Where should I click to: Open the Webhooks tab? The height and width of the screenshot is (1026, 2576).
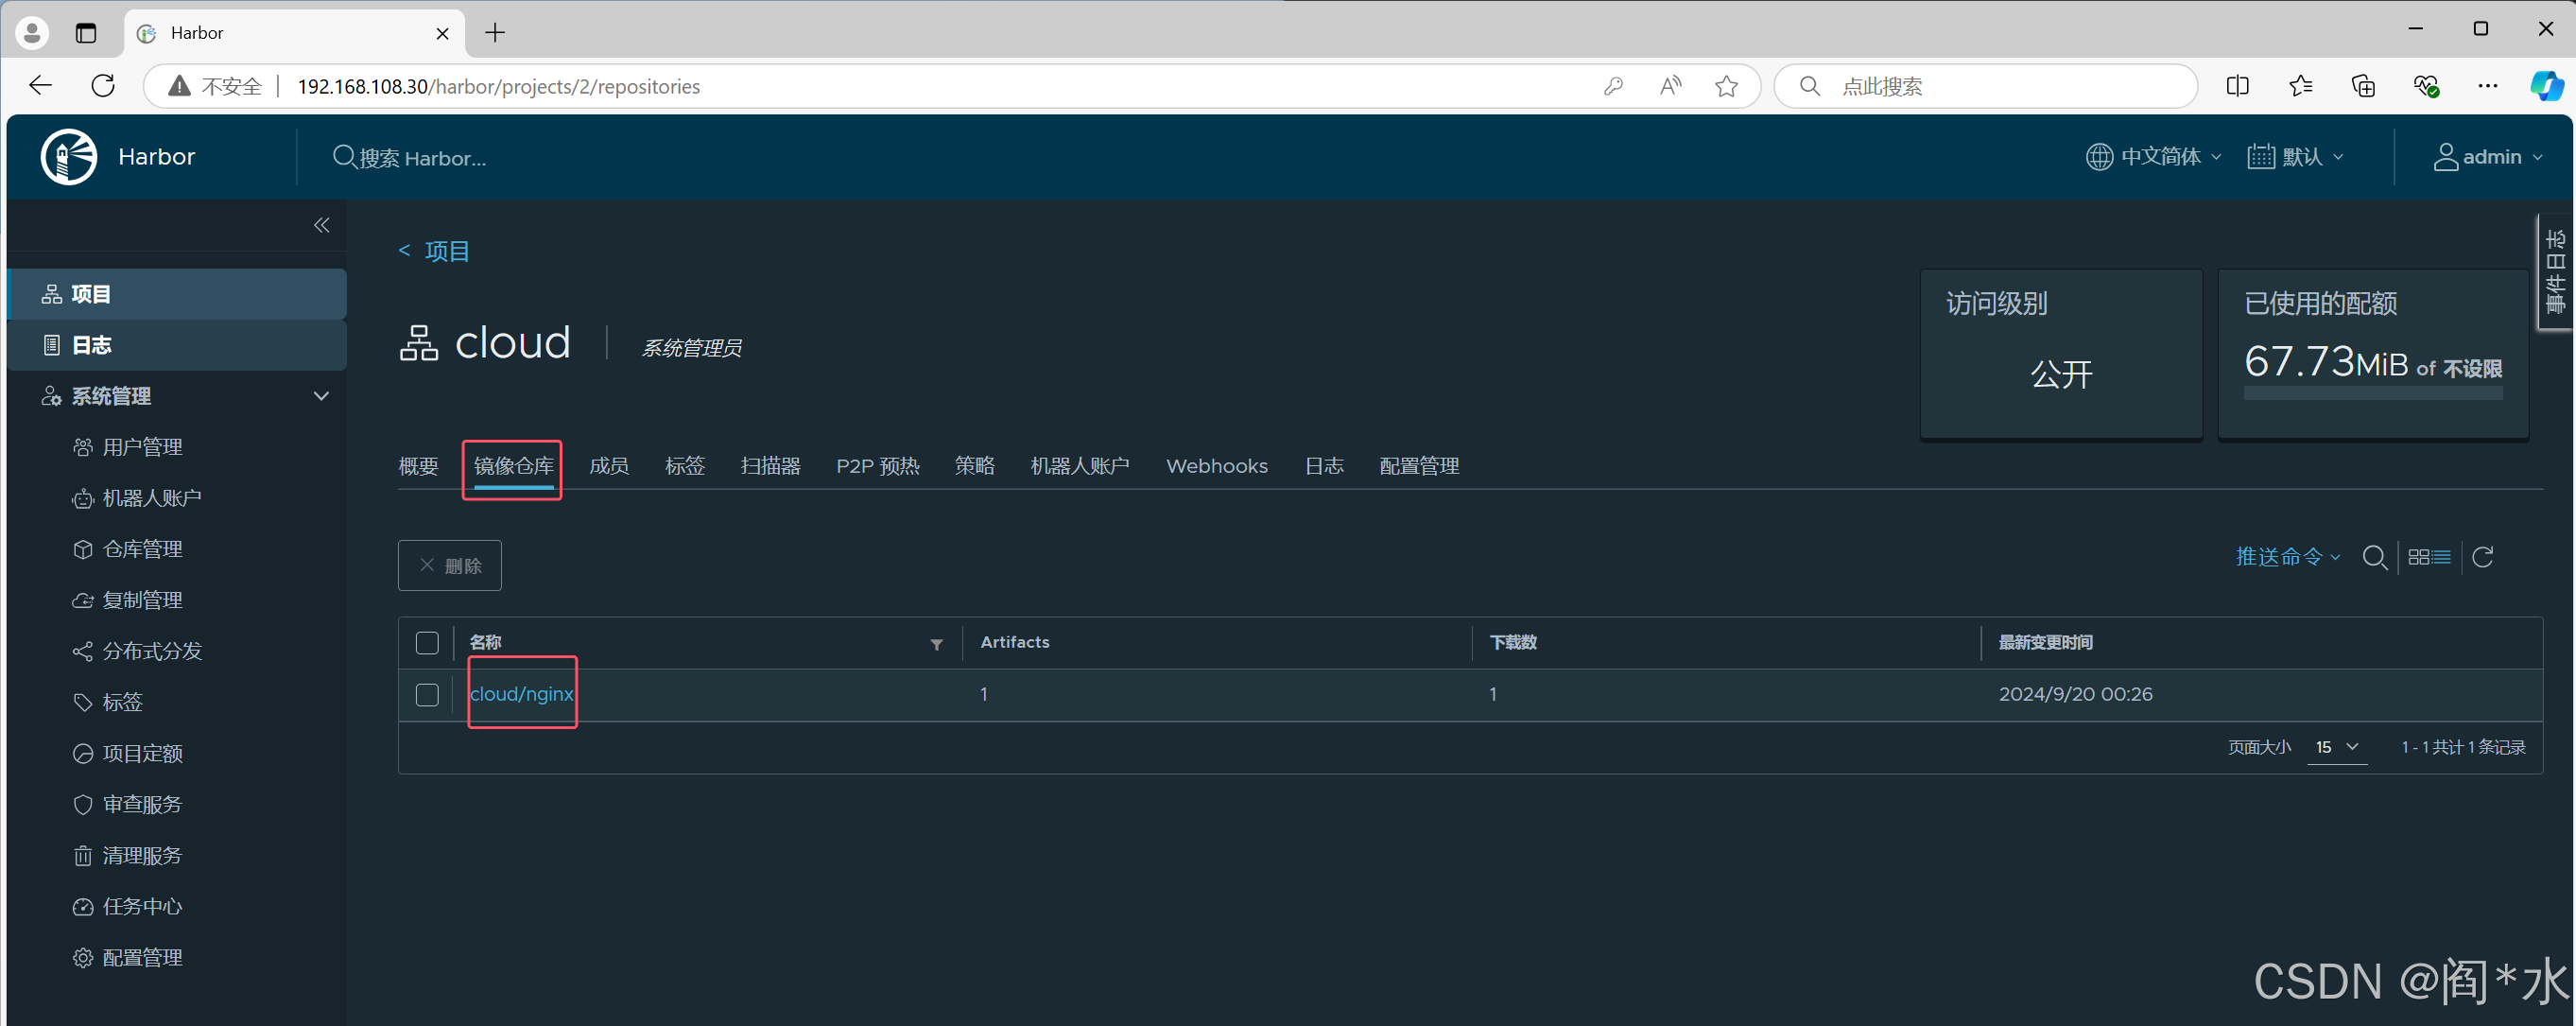click(1216, 466)
